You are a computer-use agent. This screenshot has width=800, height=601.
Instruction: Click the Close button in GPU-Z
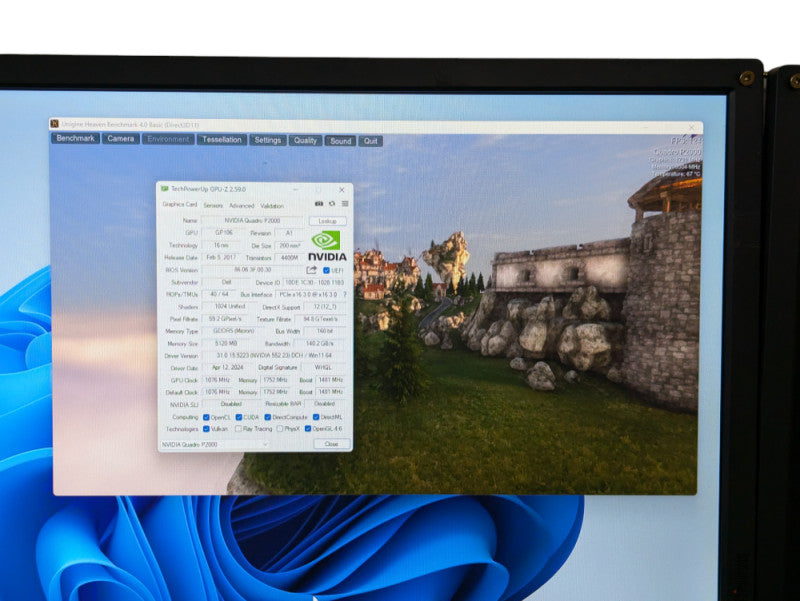(x=331, y=444)
